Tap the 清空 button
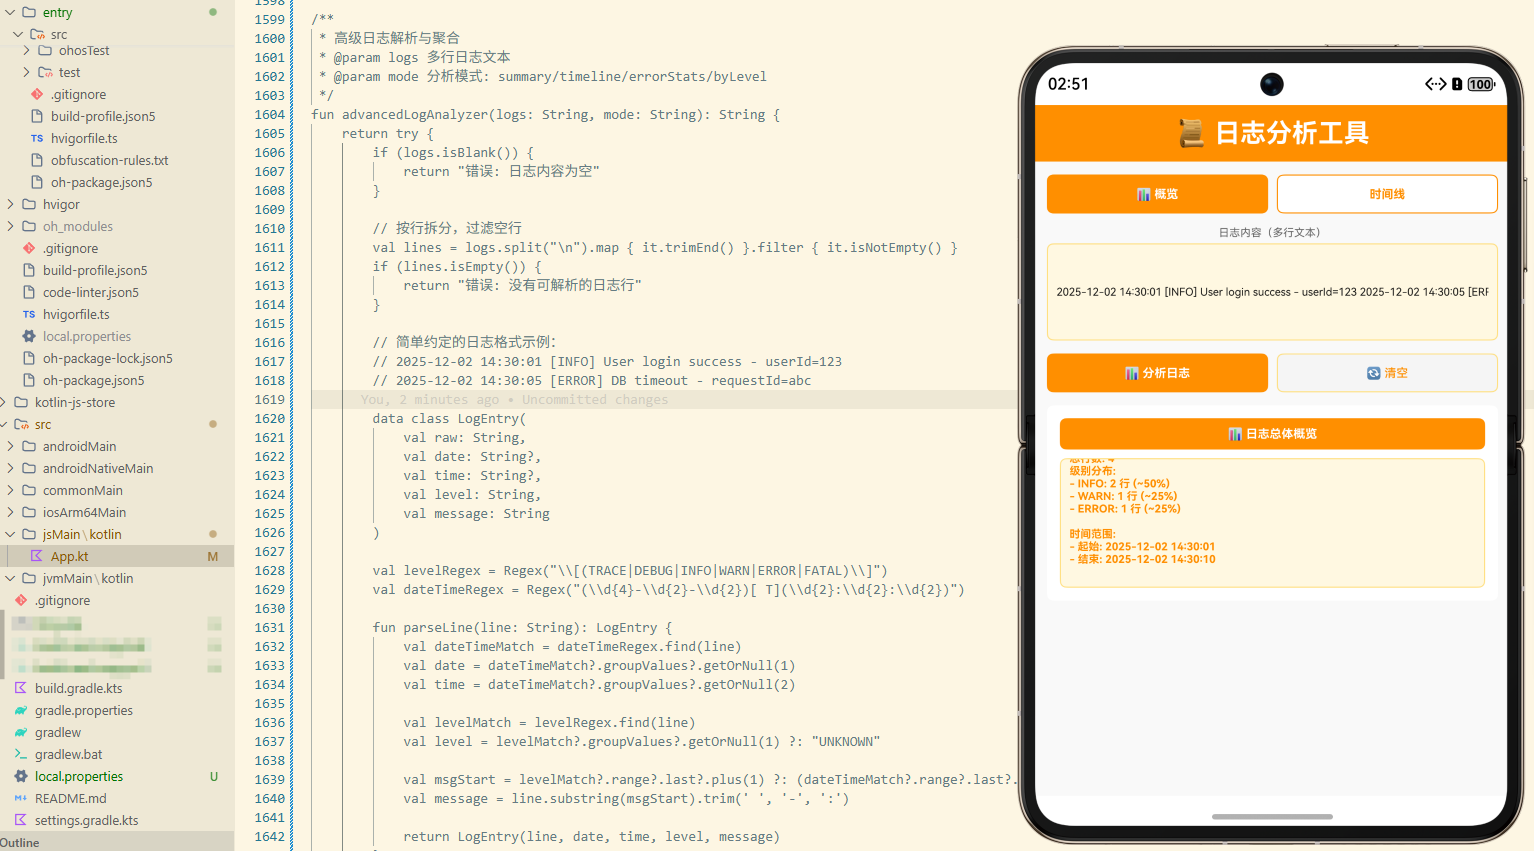This screenshot has height=851, width=1534. coord(1387,373)
